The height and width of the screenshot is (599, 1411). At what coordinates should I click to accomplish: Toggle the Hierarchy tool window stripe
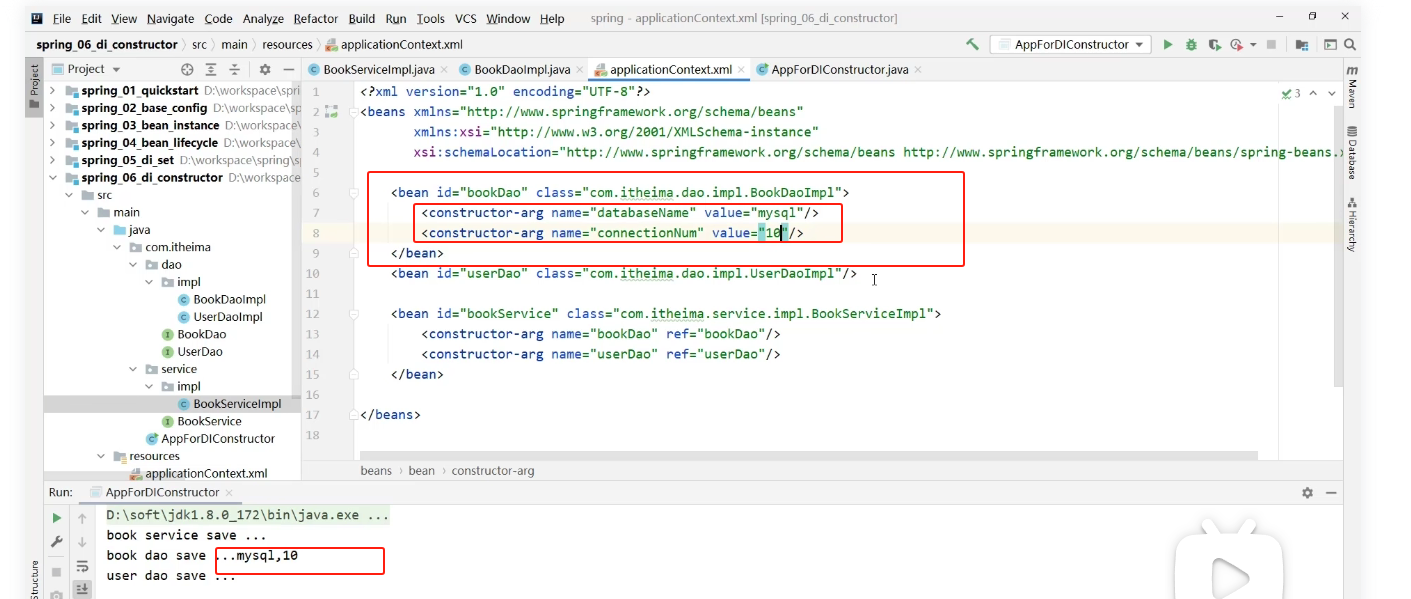1351,224
